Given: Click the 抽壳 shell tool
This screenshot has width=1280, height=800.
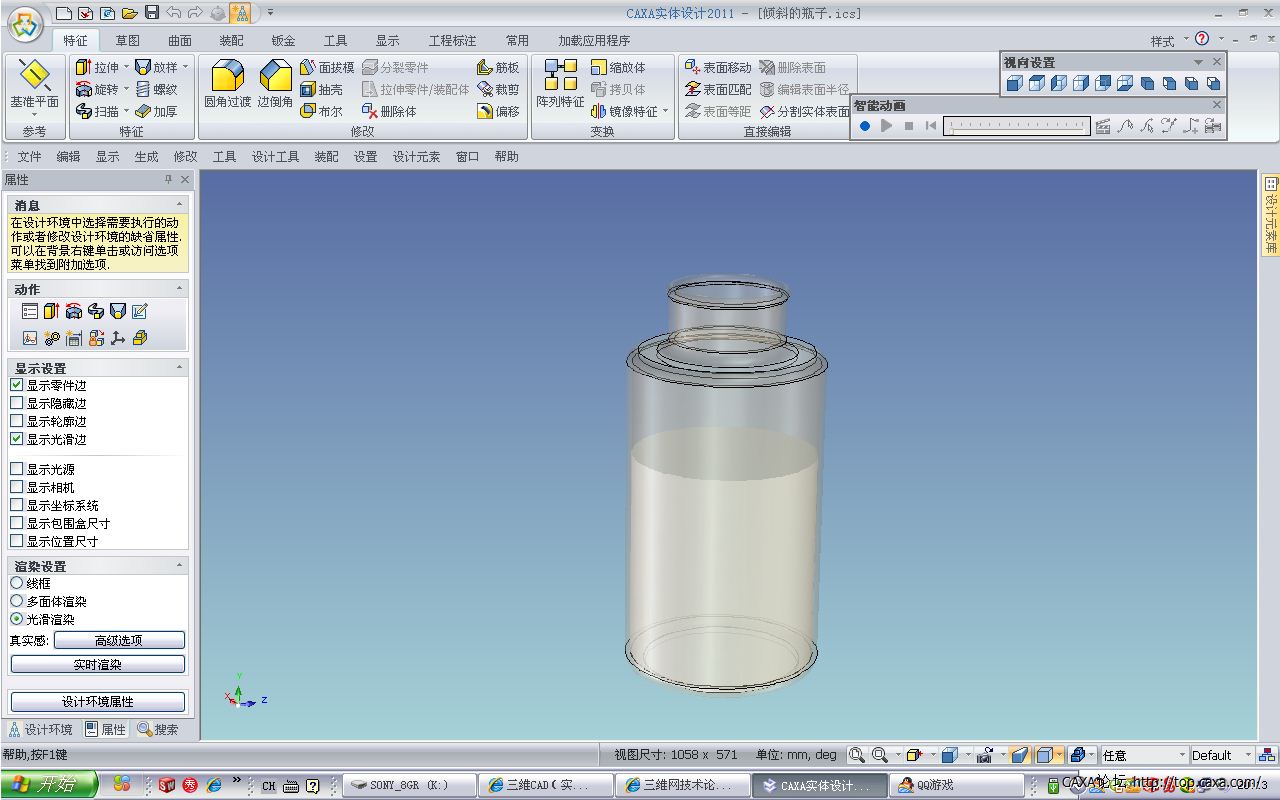Looking at the screenshot, I should (322, 89).
